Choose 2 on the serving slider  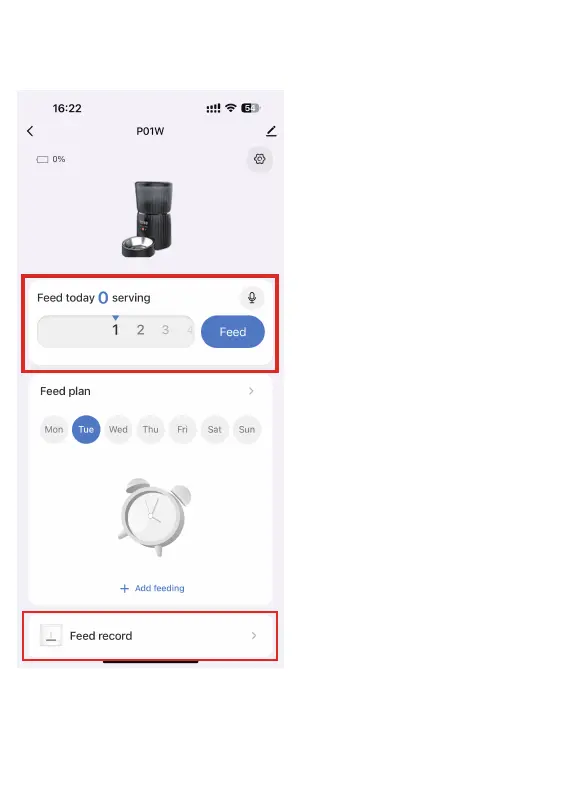click(x=141, y=330)
